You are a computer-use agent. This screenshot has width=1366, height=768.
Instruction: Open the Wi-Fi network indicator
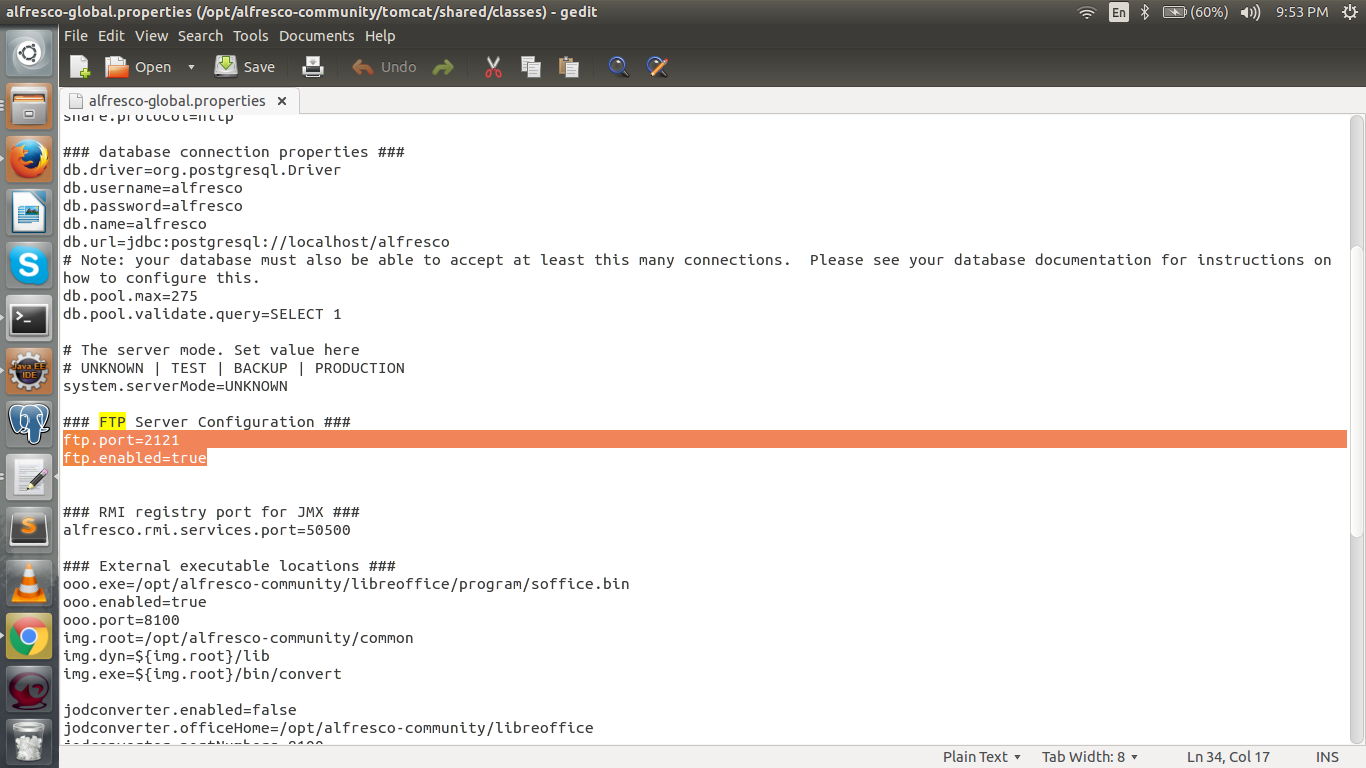1087,12
